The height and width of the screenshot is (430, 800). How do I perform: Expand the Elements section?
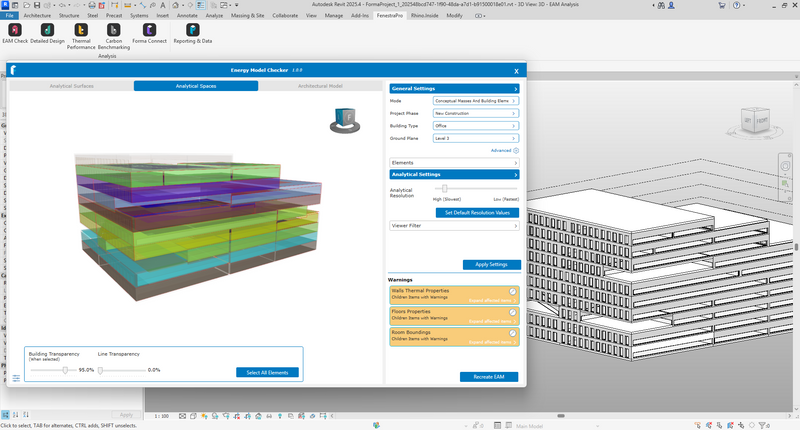click(454, 163)
